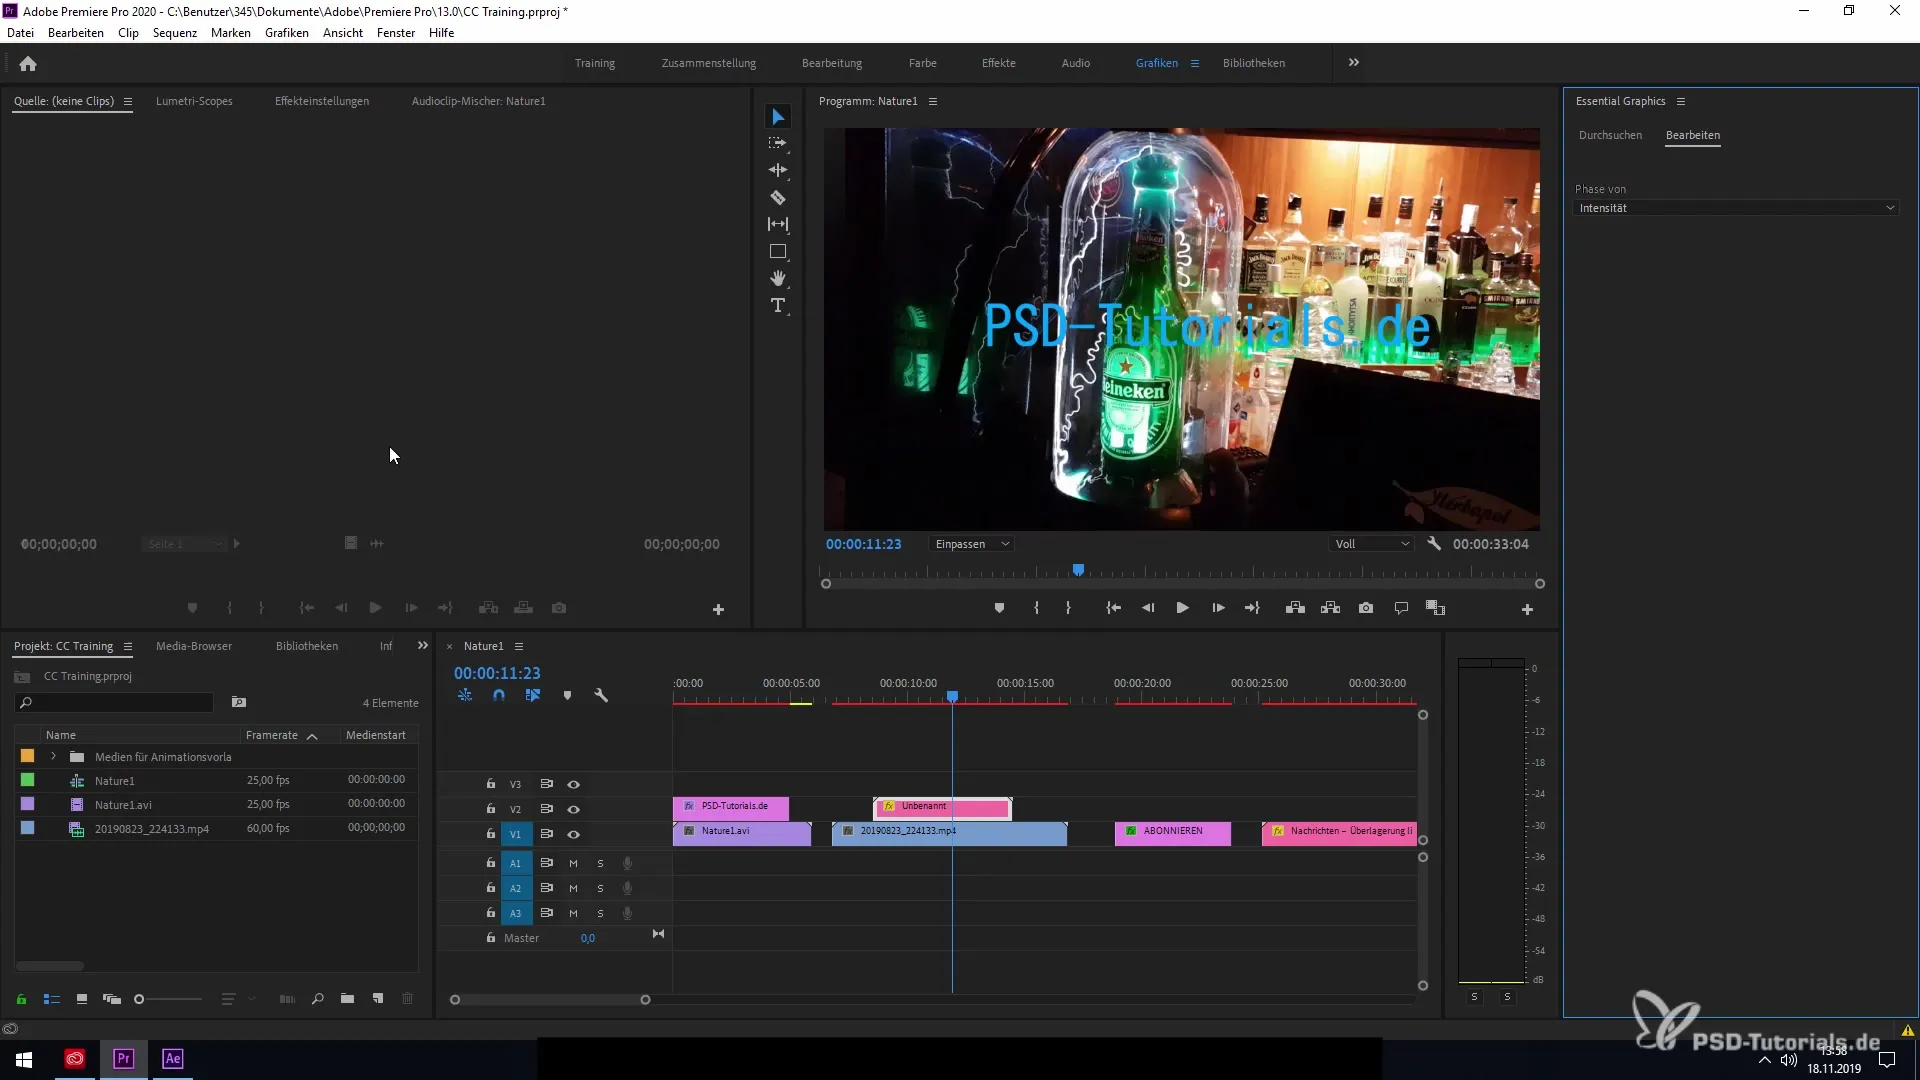The image size is (1920, 1080).
Task: Solo audio track A2
Action: coord(600,888)
